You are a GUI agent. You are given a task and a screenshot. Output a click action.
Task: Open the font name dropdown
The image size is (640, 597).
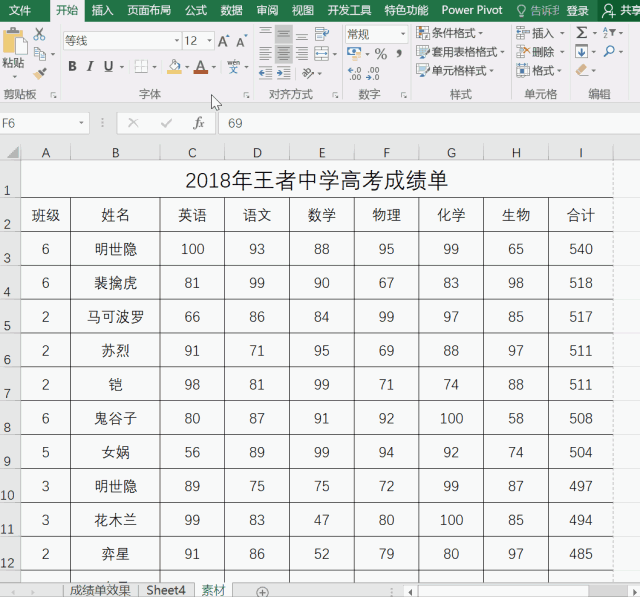pyautogui.click(x=177, y=41)
